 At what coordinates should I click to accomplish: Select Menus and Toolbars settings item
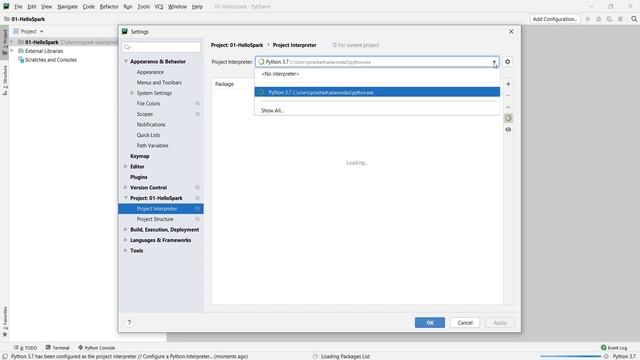point(159,82)
